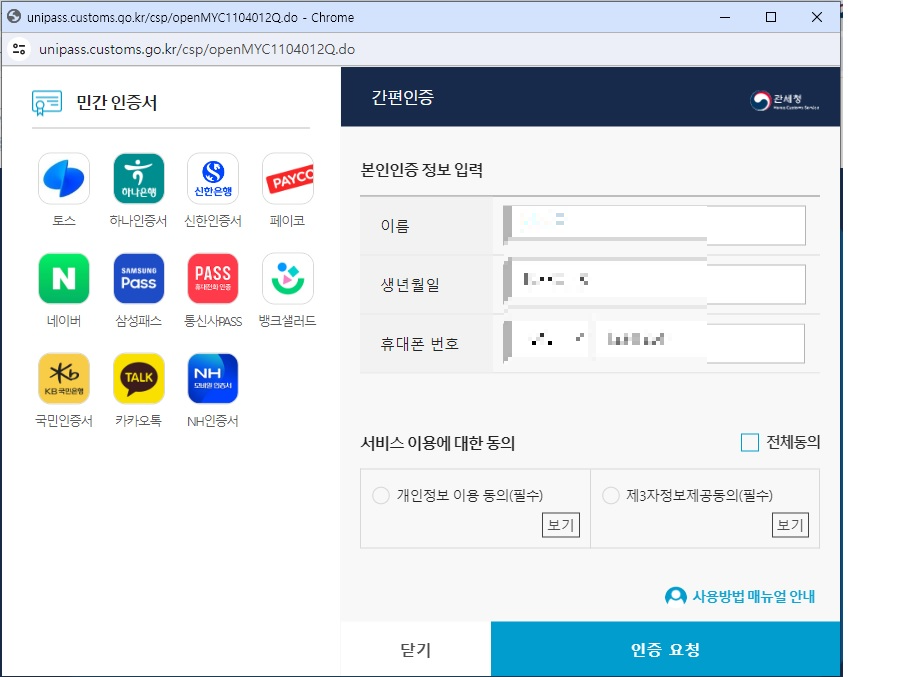Pick the carrier PASS (통신사PASS) icon
This screenshot has width=906, height=677.
click(213, 278)
